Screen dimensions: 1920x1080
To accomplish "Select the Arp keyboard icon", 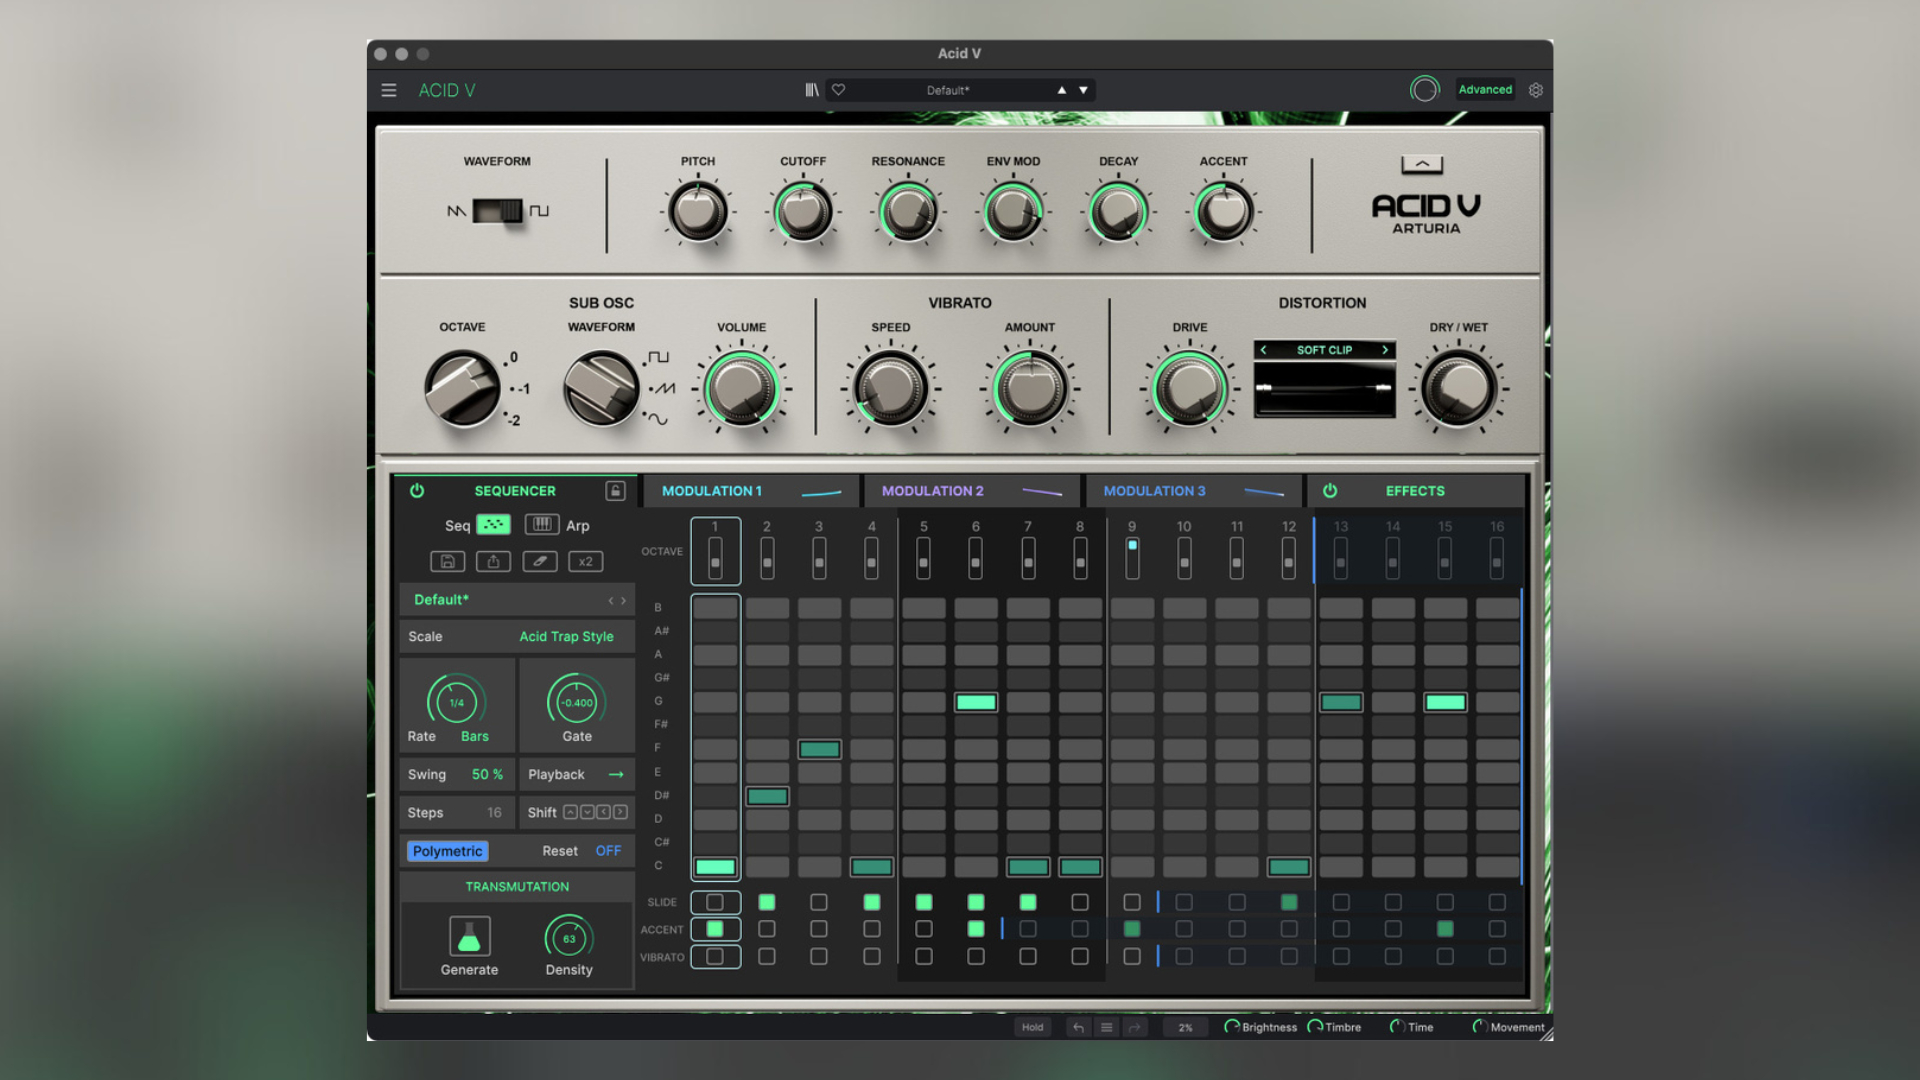I will coord(542,526).
